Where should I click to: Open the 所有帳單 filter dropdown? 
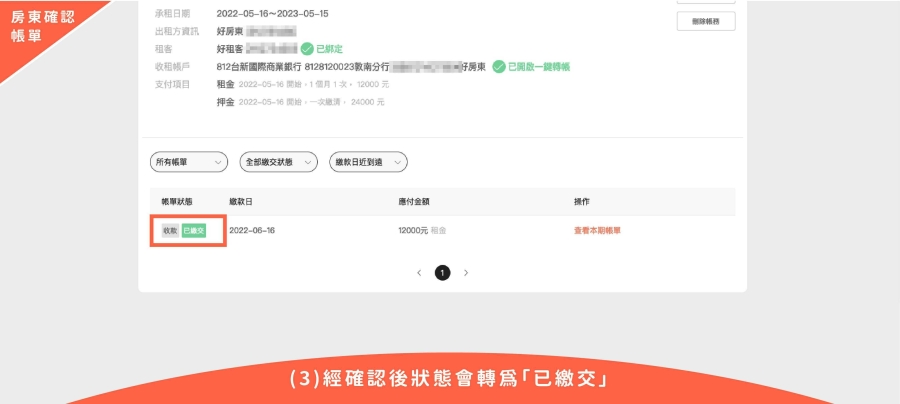pos(189,162)
